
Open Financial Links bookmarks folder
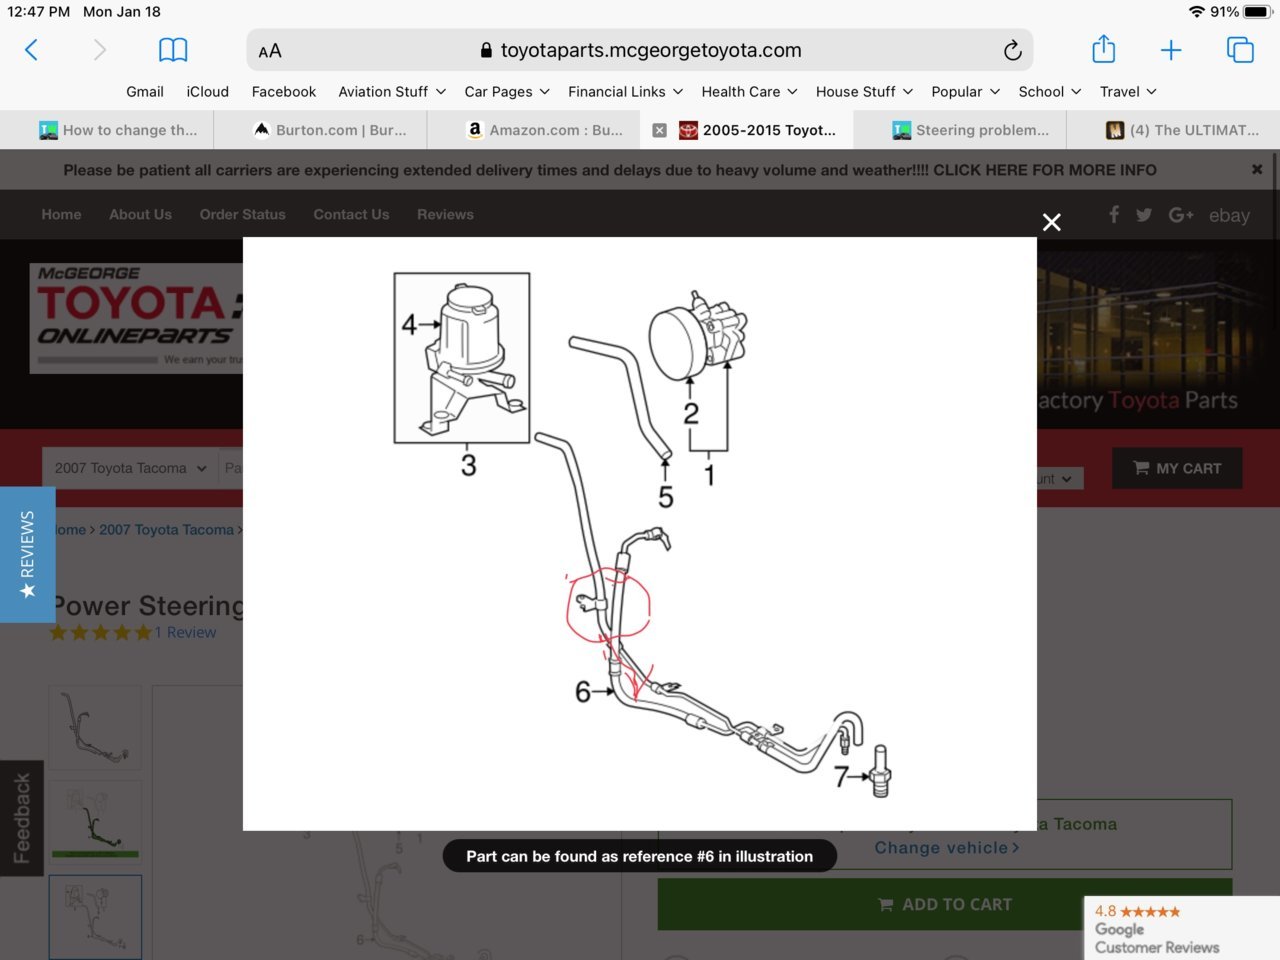coord(625,91)
